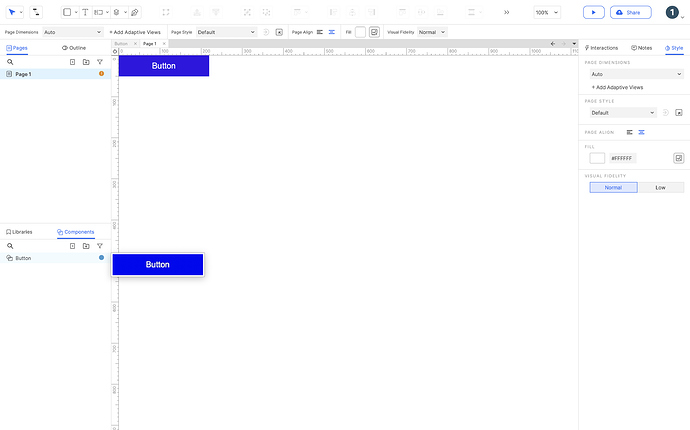Activate the Connector tool
Screen dimensions: 690x430
36,12
